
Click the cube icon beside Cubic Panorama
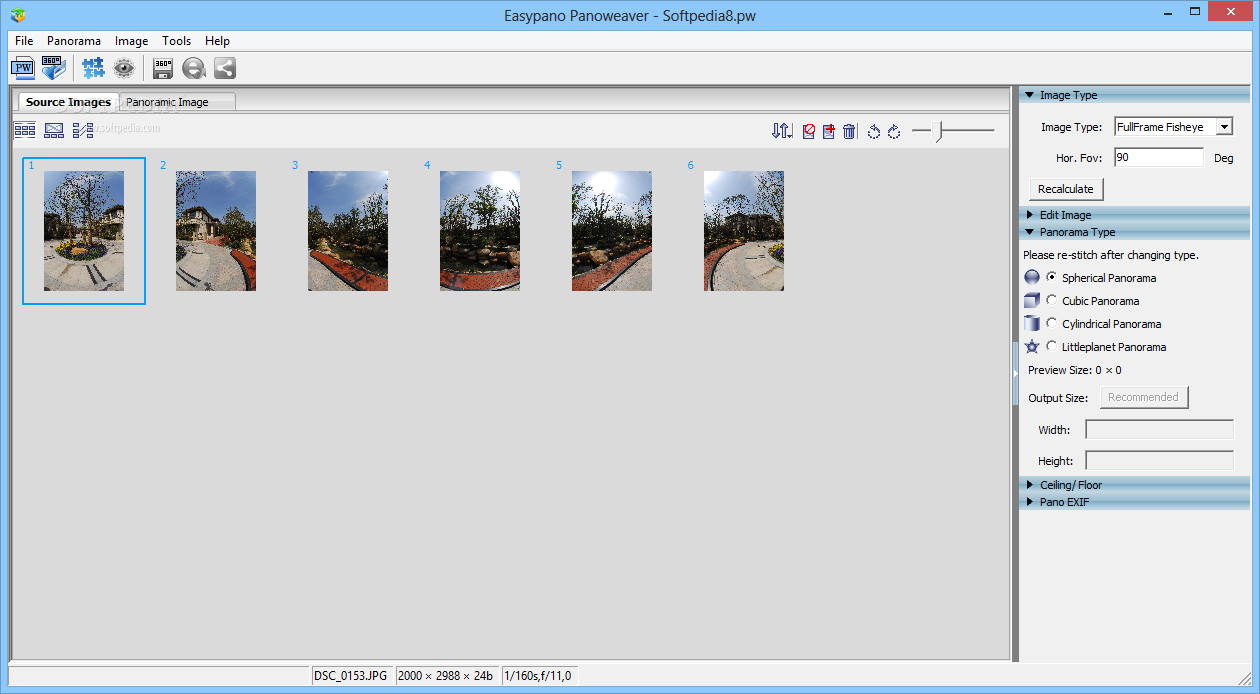click(1032, 301)
